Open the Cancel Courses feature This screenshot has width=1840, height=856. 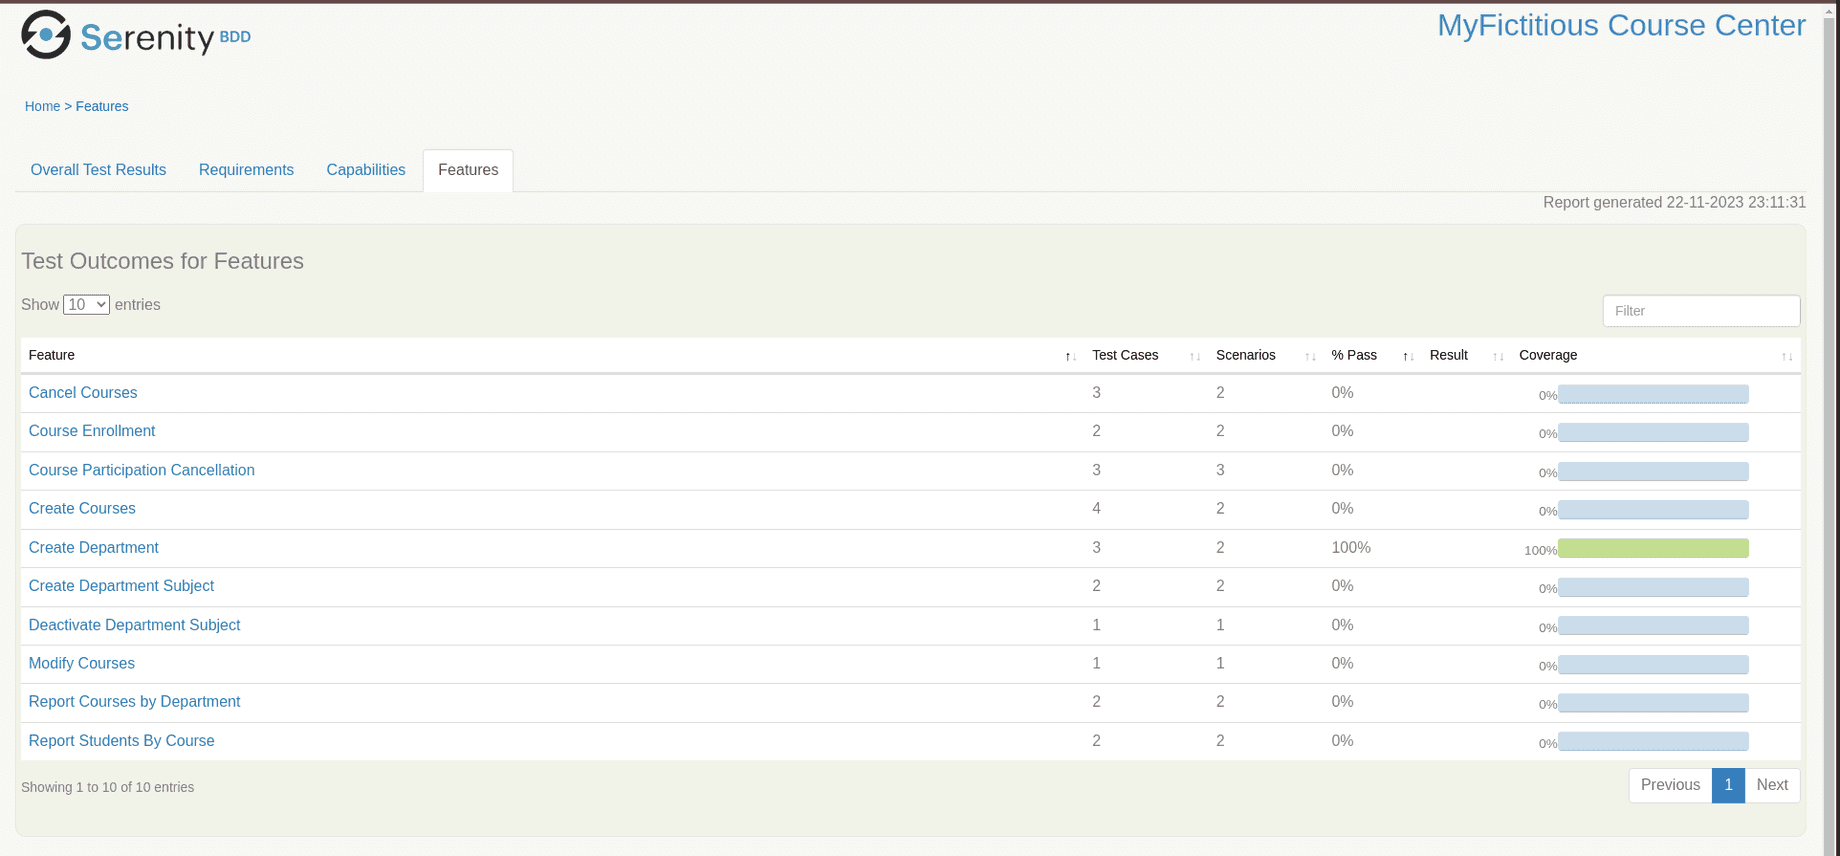coord(83,393)
